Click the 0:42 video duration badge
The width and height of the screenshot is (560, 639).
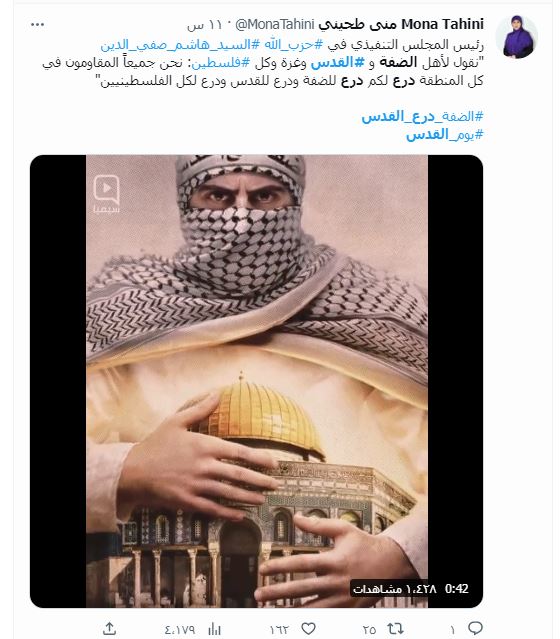pyautogui.click(x=456, y=589)
